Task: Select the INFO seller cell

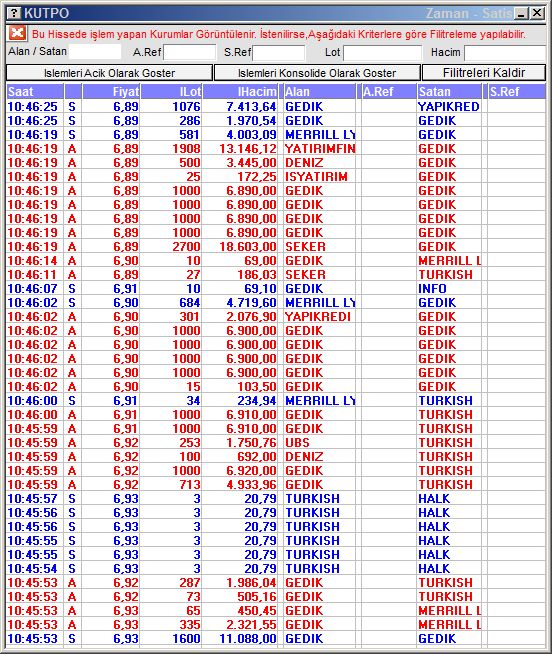Action: tap(449, 289)
